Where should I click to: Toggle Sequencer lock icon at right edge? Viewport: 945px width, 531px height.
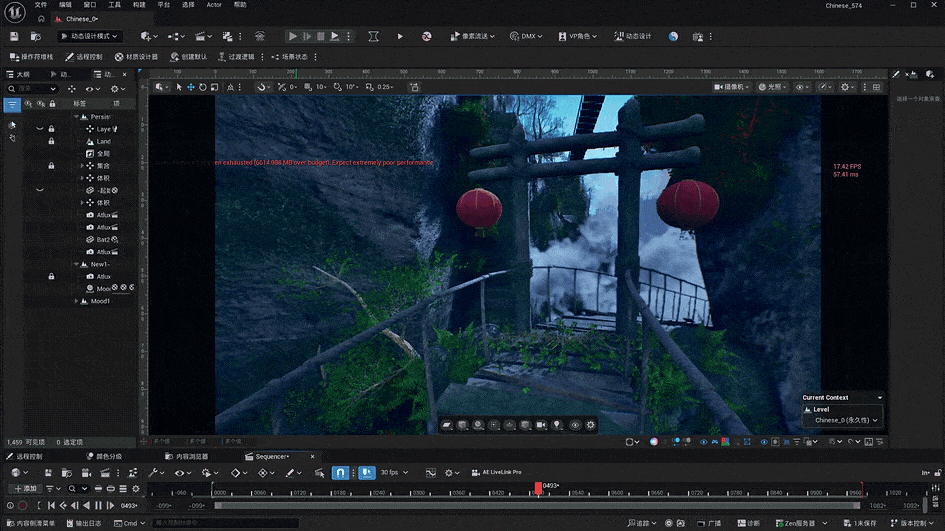(938, 473)
